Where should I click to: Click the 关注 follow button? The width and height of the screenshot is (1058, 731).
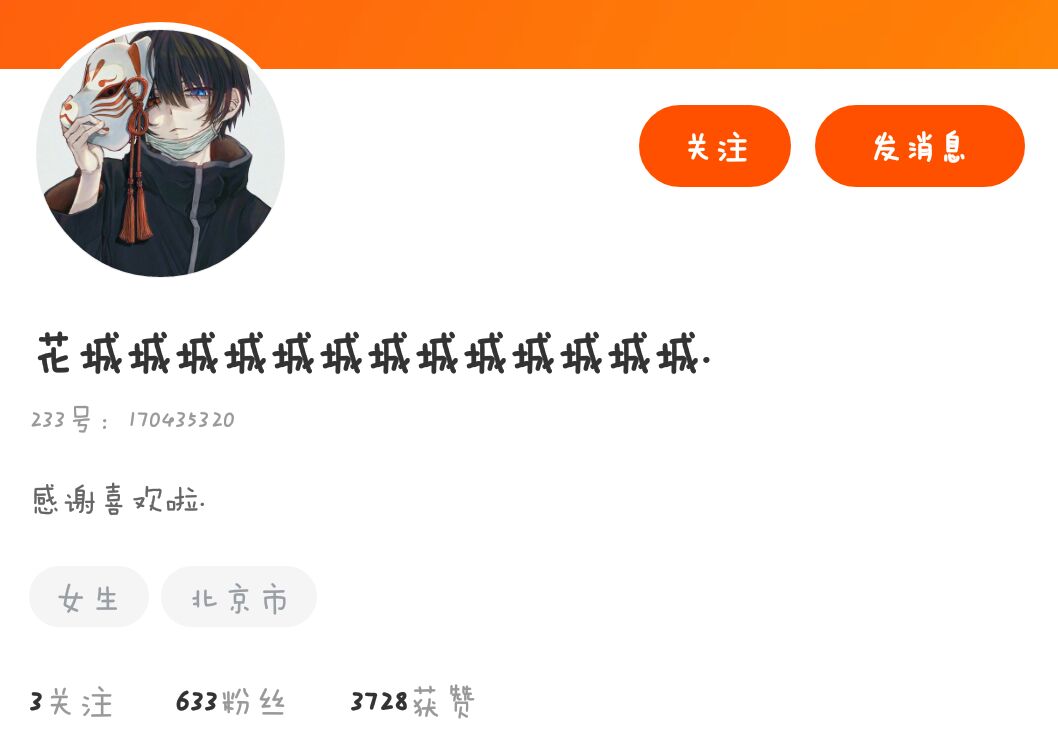[x=715, y=146]
